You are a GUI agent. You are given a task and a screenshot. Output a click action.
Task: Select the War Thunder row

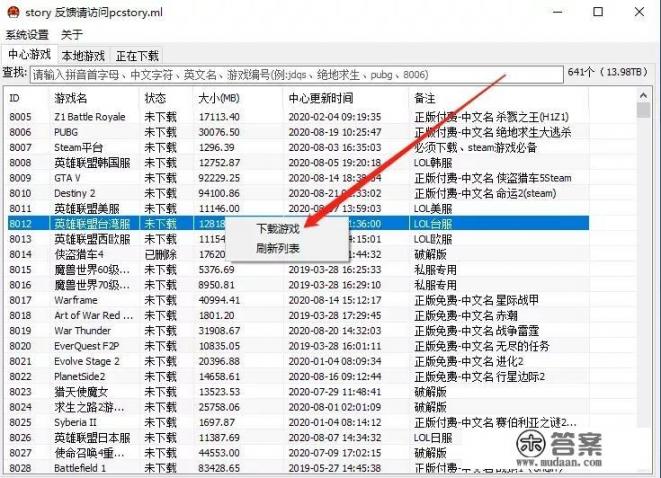[x=298, y=330]
